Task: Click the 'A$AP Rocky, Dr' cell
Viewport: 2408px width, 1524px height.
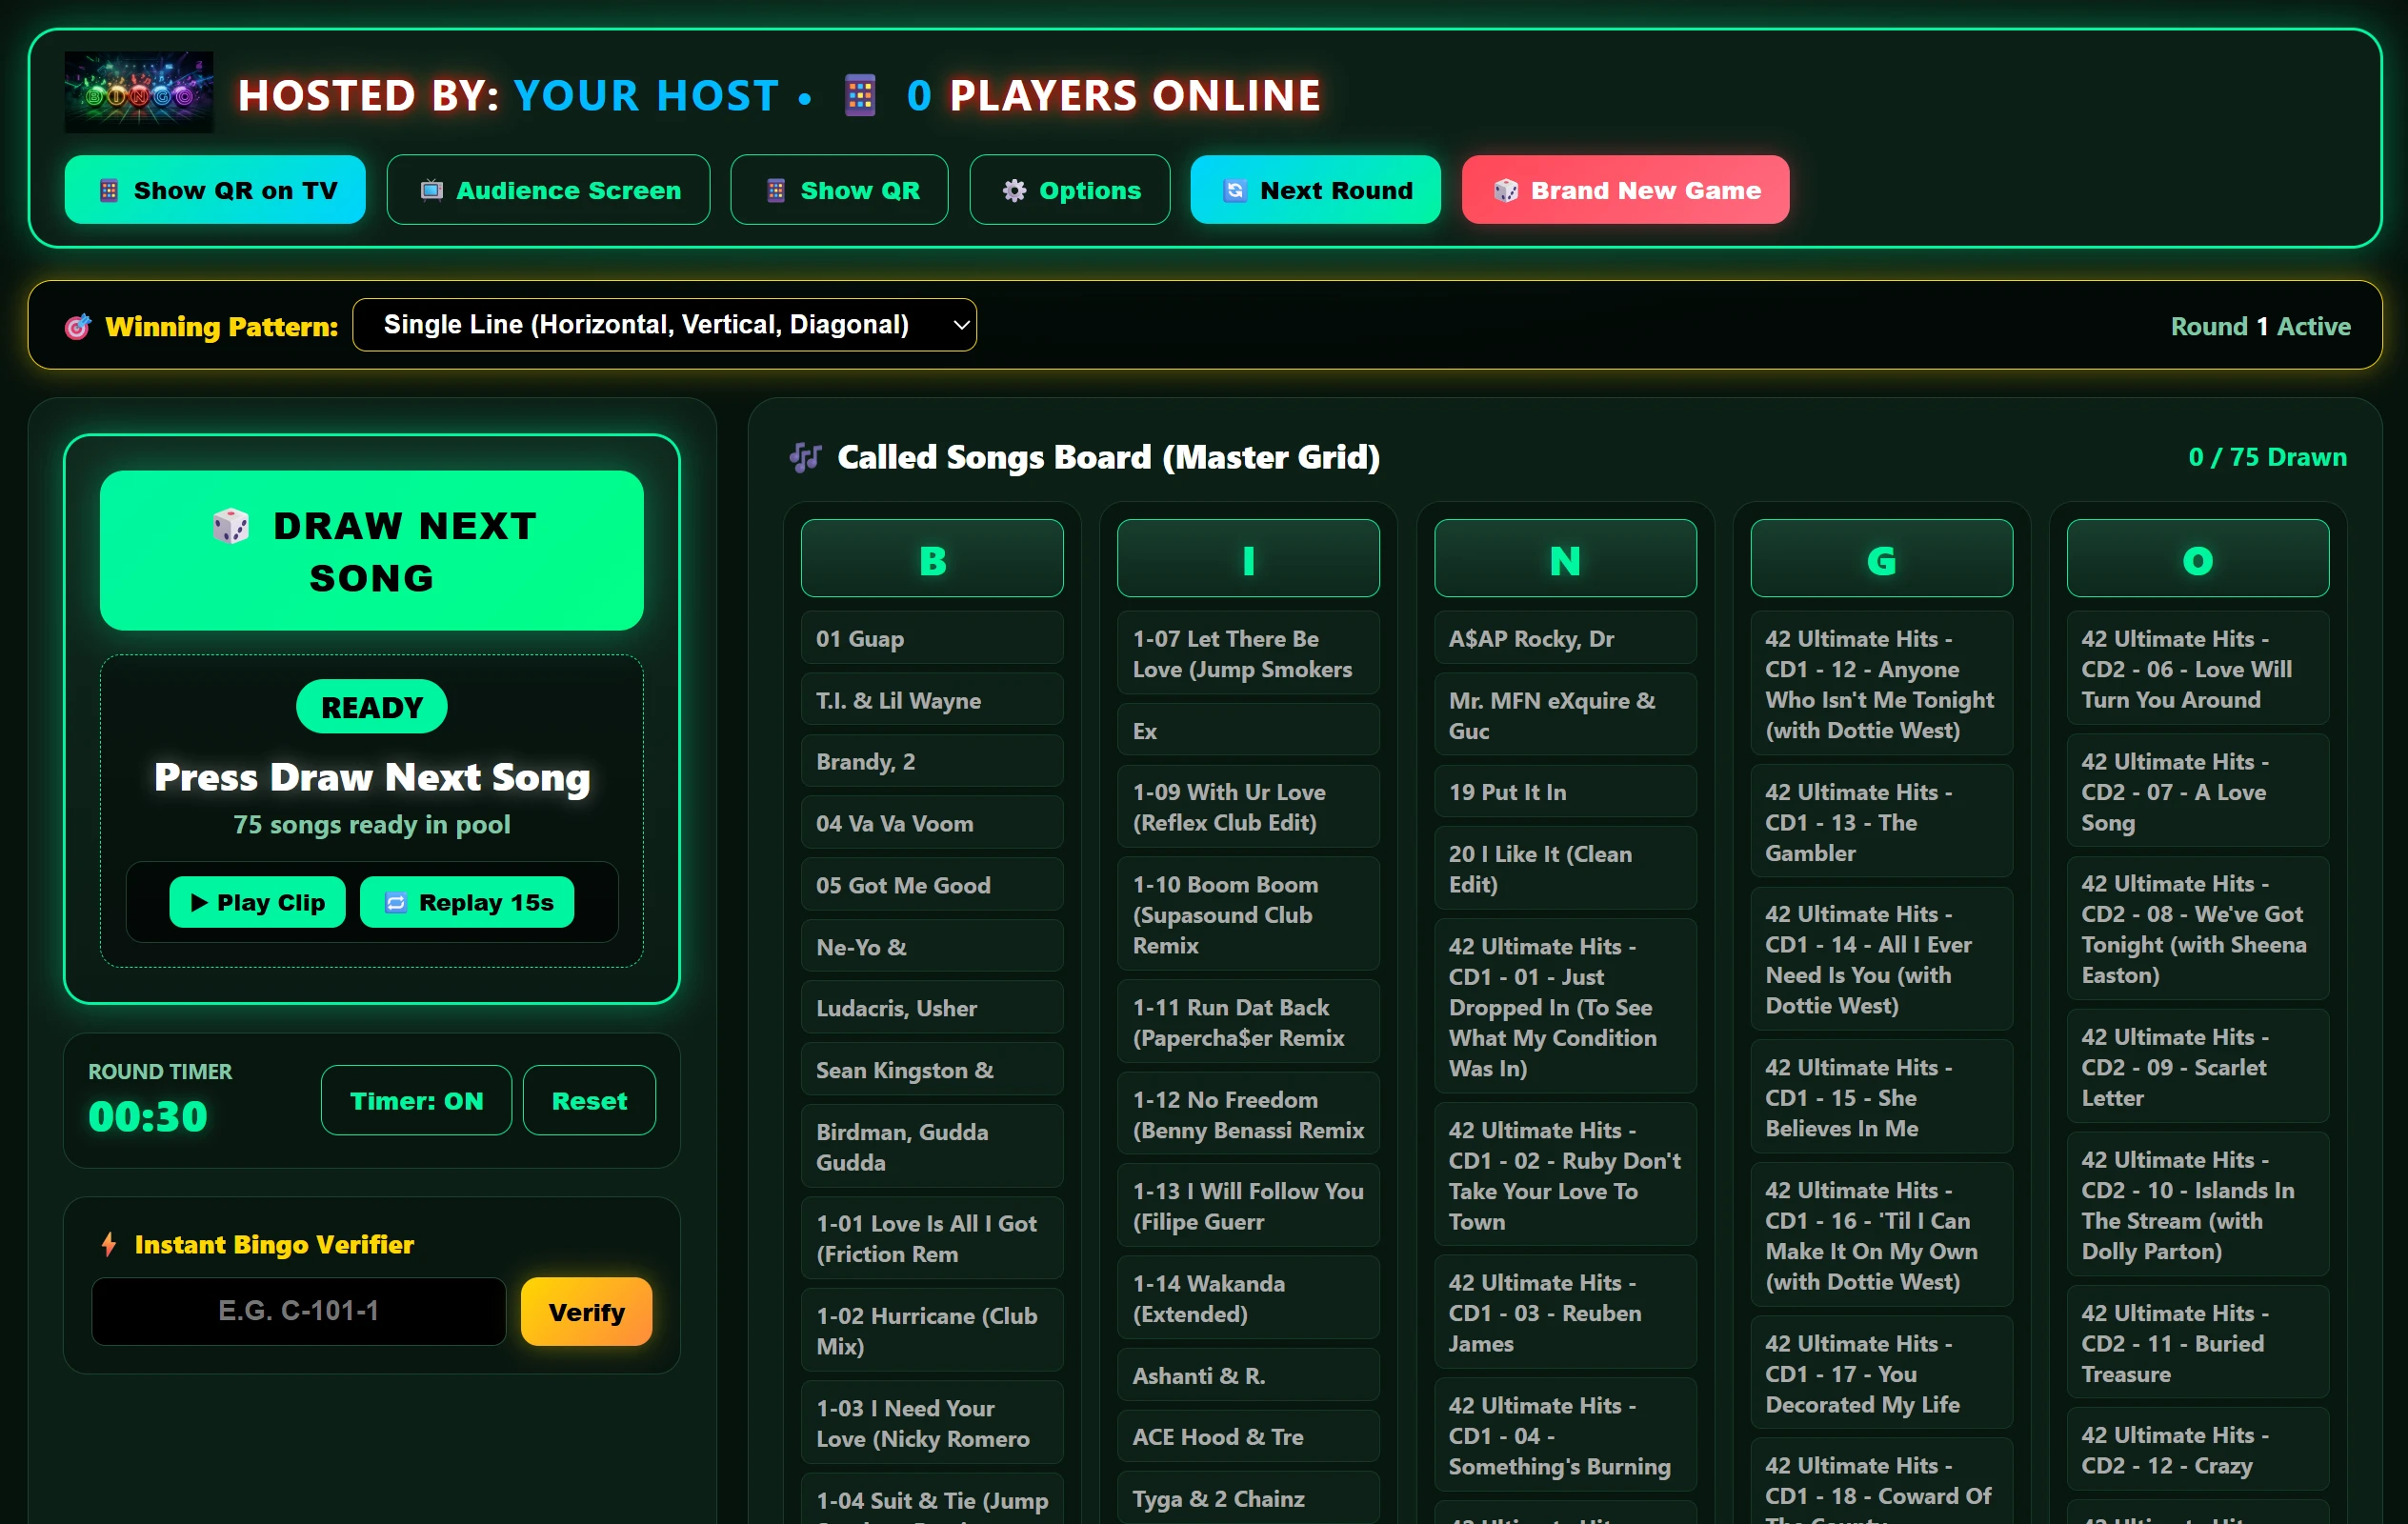Action: (x=1565, y=638)
